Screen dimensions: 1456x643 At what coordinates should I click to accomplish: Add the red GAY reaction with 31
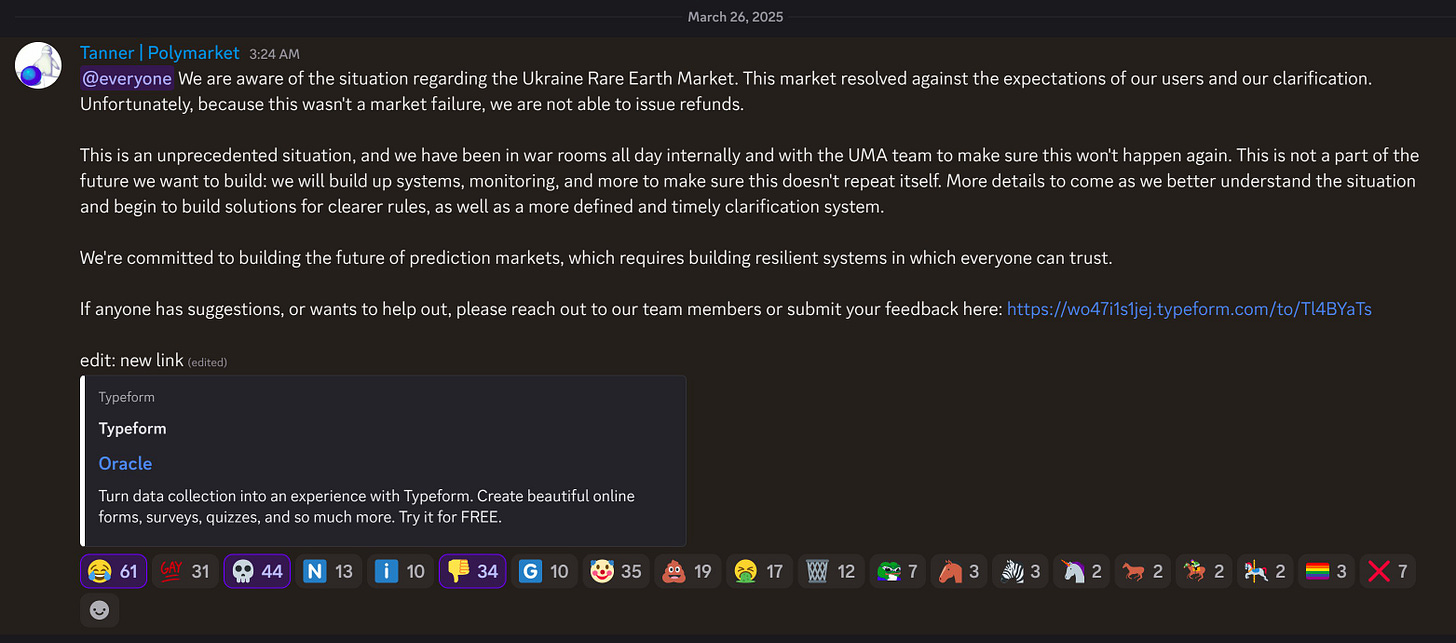(185, 571)
